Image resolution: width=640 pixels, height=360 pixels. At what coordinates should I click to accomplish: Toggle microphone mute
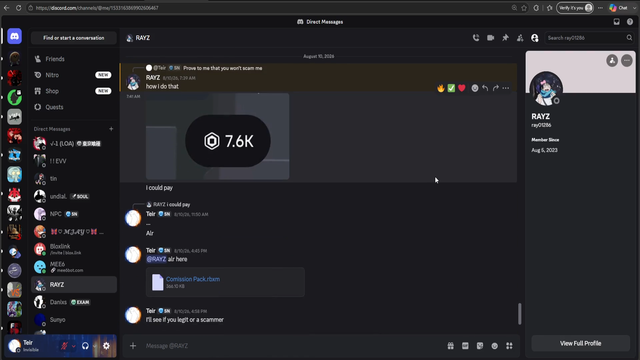pos(64,346)
